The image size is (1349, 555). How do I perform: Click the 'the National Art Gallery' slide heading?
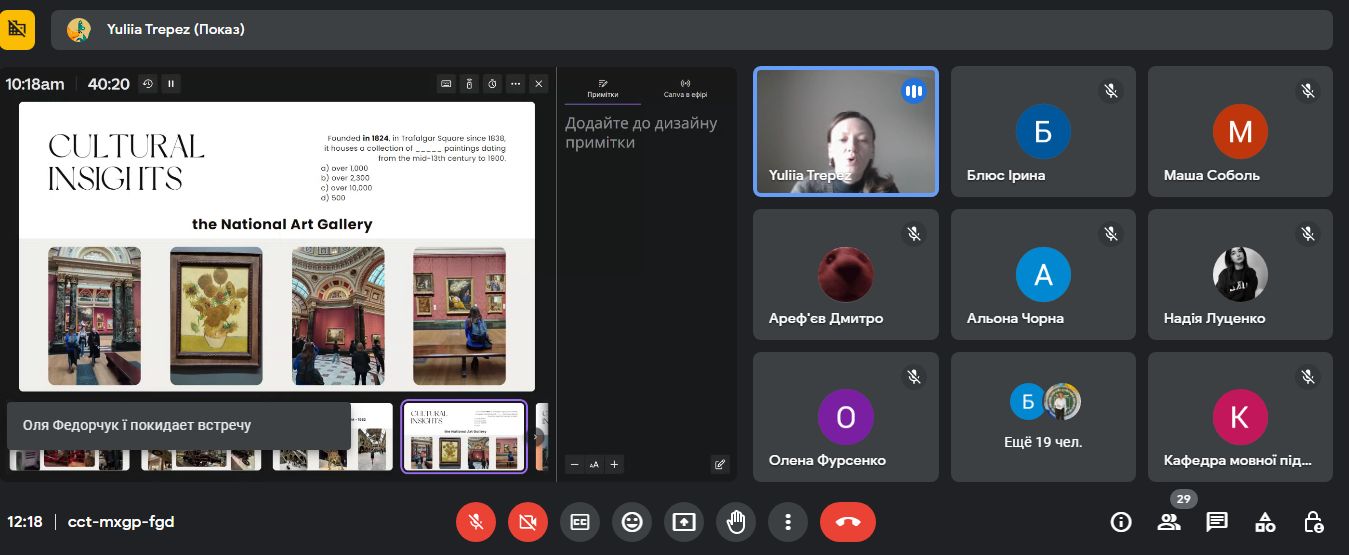tap(282, 224)
